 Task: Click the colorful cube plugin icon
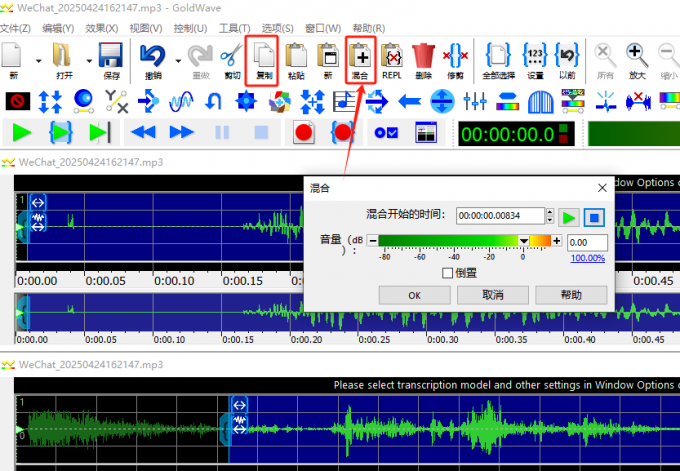(x=279, y=101)
